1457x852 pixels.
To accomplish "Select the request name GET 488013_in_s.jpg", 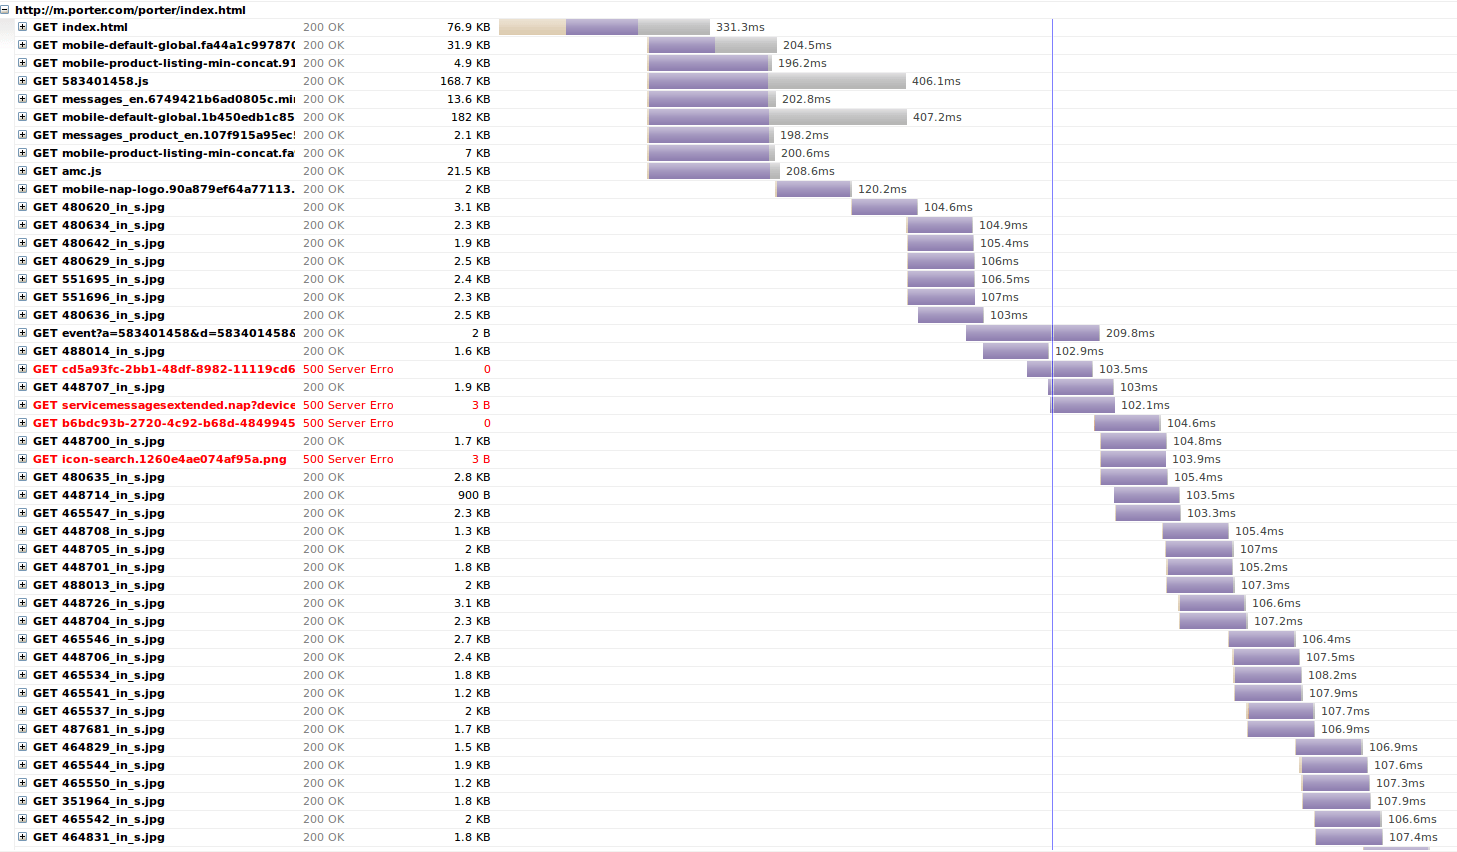I will [x=99, y=585].
